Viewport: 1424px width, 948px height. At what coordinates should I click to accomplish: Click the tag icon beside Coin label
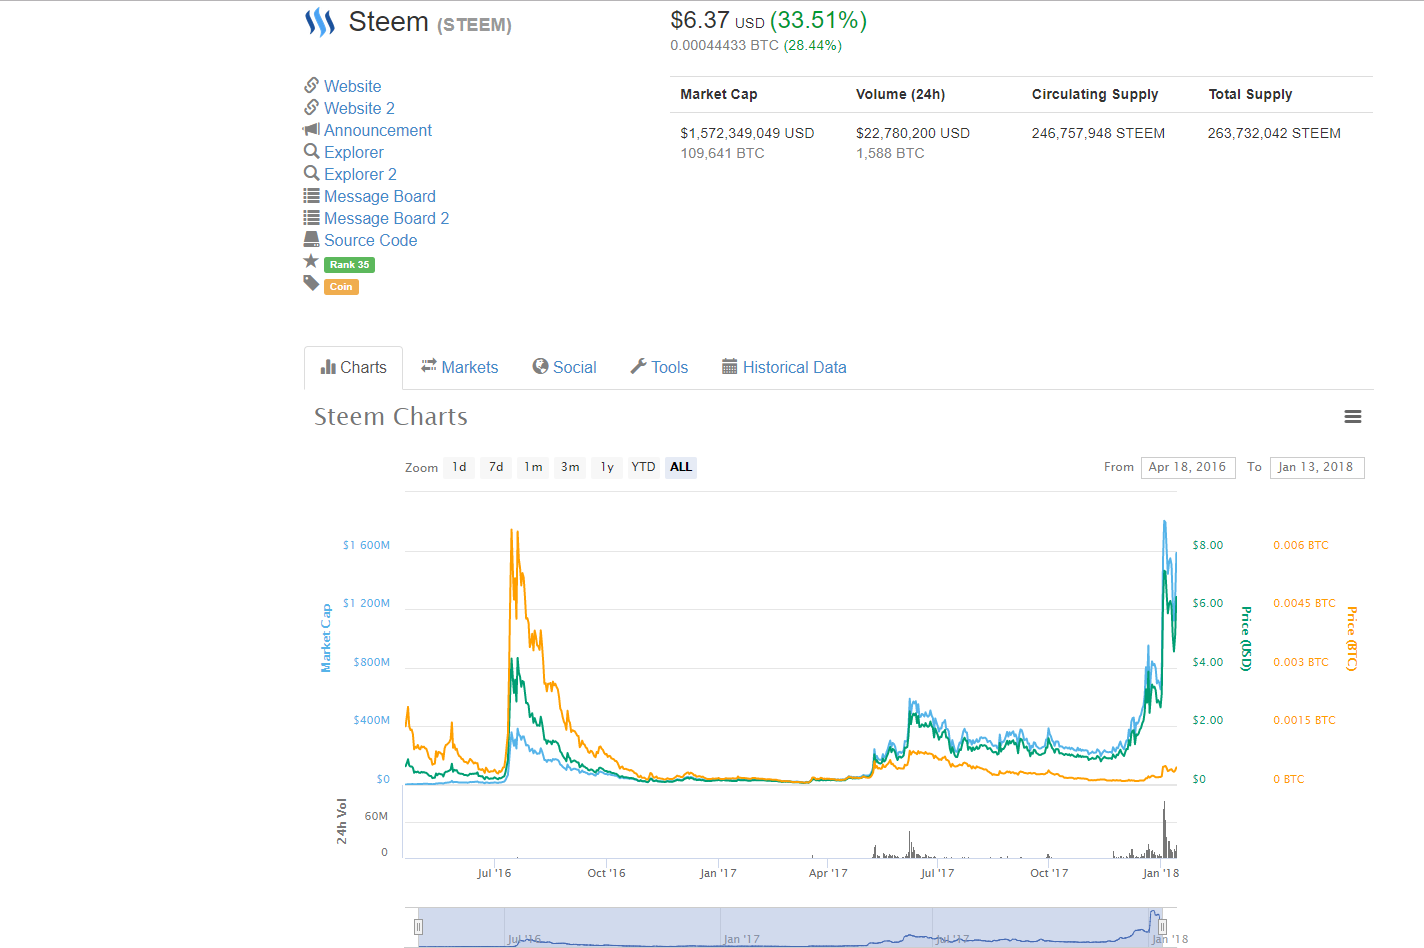pyautogui.click(x=311, y=283)
